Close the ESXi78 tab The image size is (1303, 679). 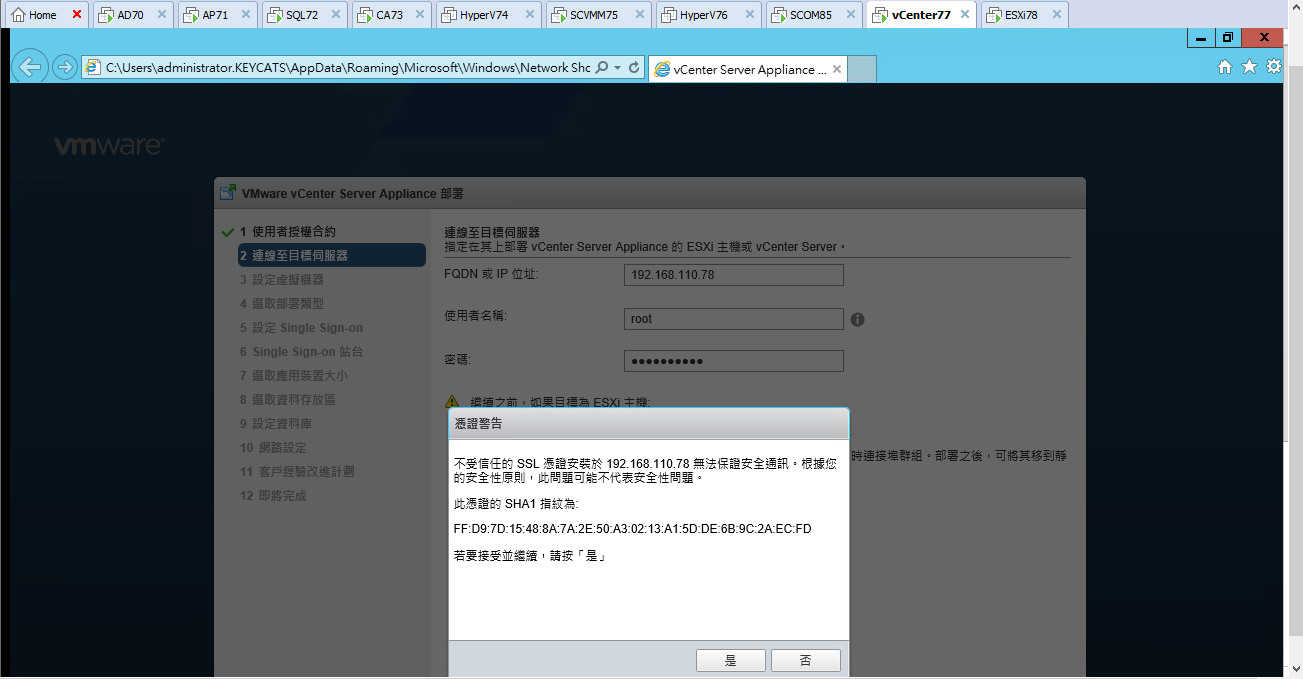pos(1056,15)
